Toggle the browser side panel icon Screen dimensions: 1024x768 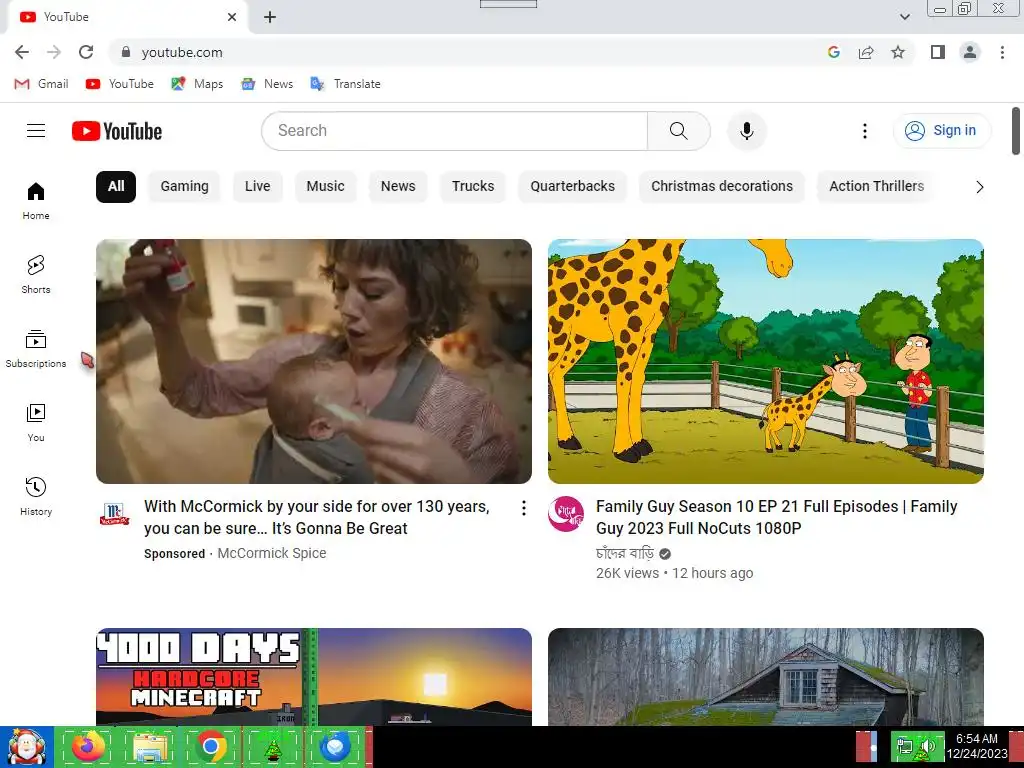[x=938, y=52]
